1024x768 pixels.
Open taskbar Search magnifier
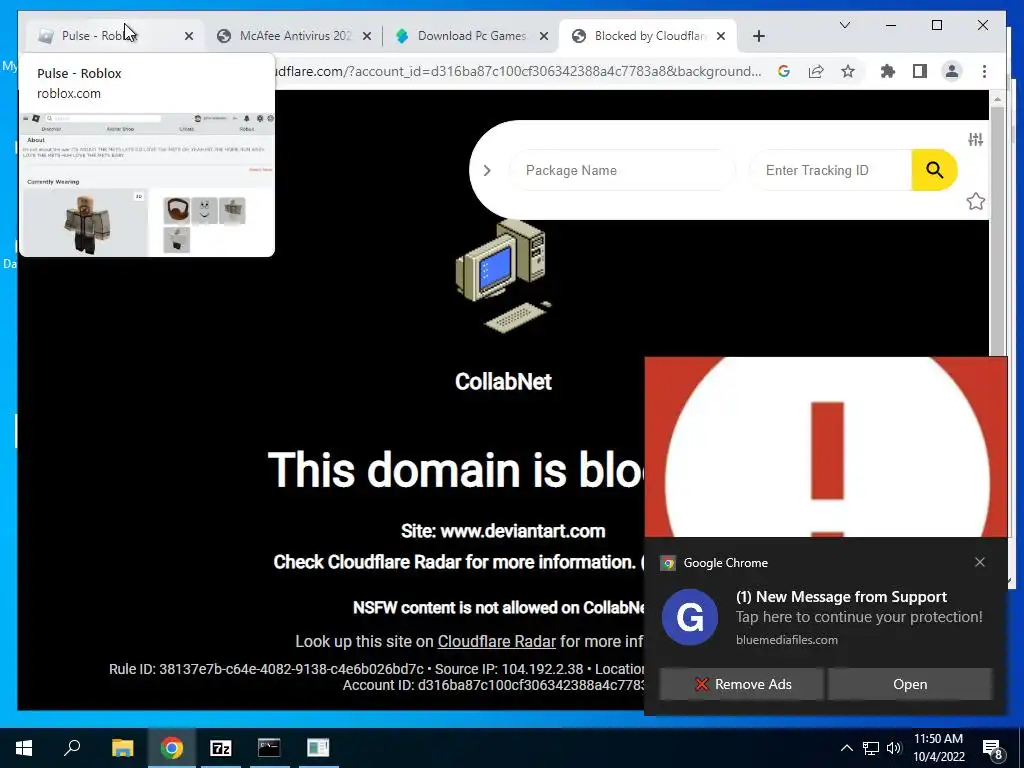tap(72, 748)
